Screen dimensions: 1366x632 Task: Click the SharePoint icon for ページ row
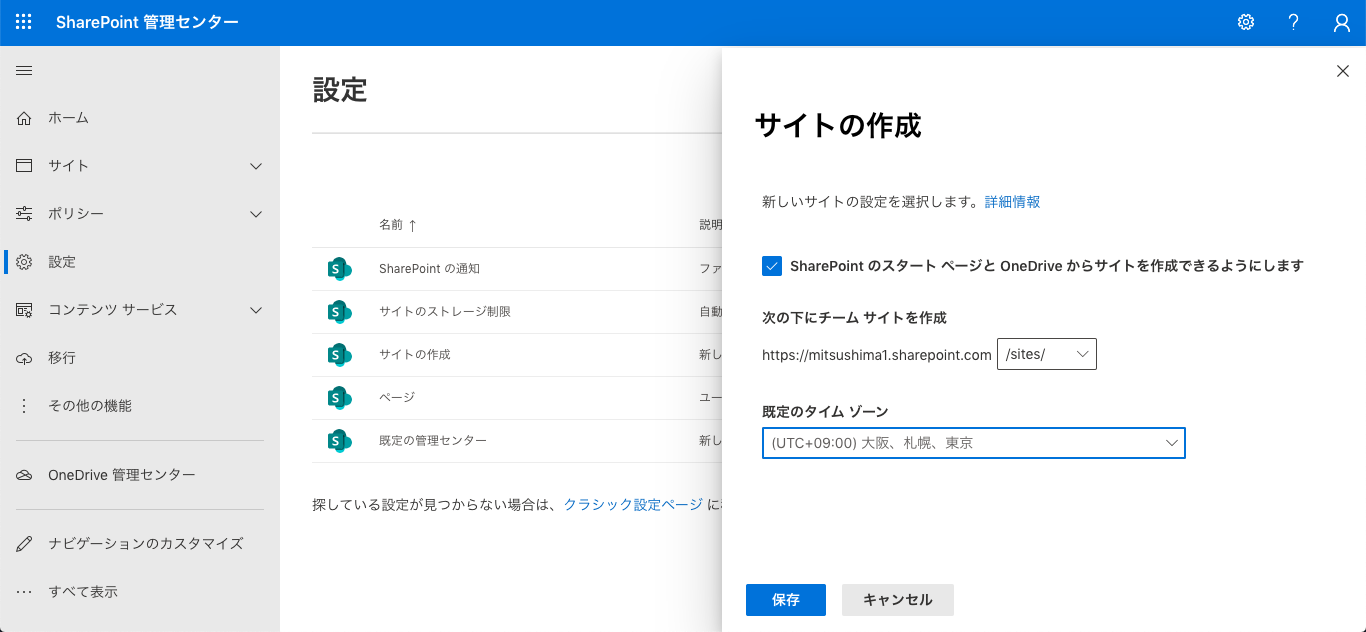(x=339, y=398)
